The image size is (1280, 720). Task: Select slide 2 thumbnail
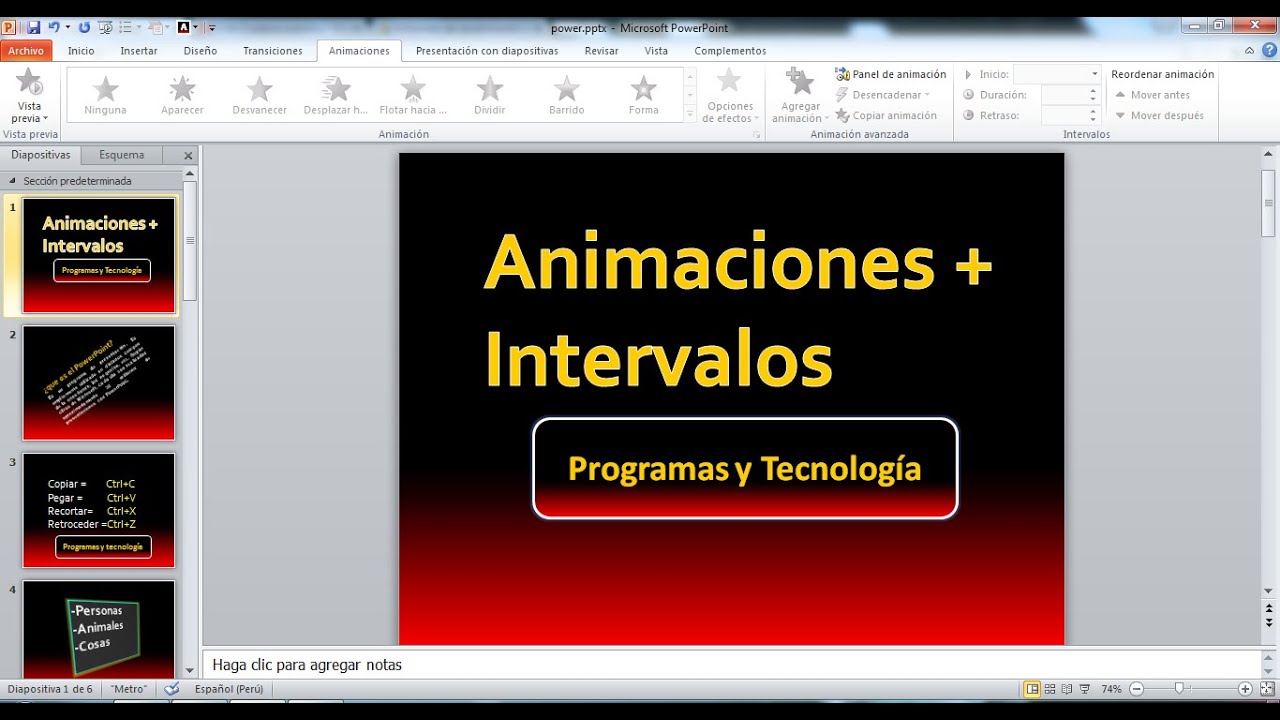click(x=99, y=383)
